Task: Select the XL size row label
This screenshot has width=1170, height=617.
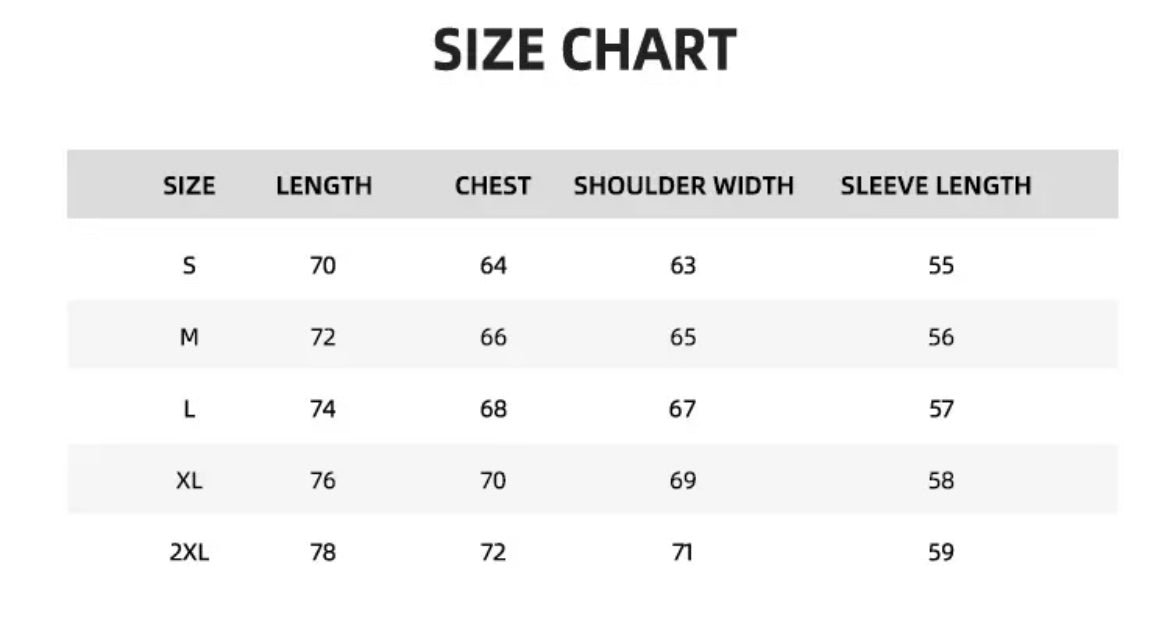Action: [x=189, y=481]
